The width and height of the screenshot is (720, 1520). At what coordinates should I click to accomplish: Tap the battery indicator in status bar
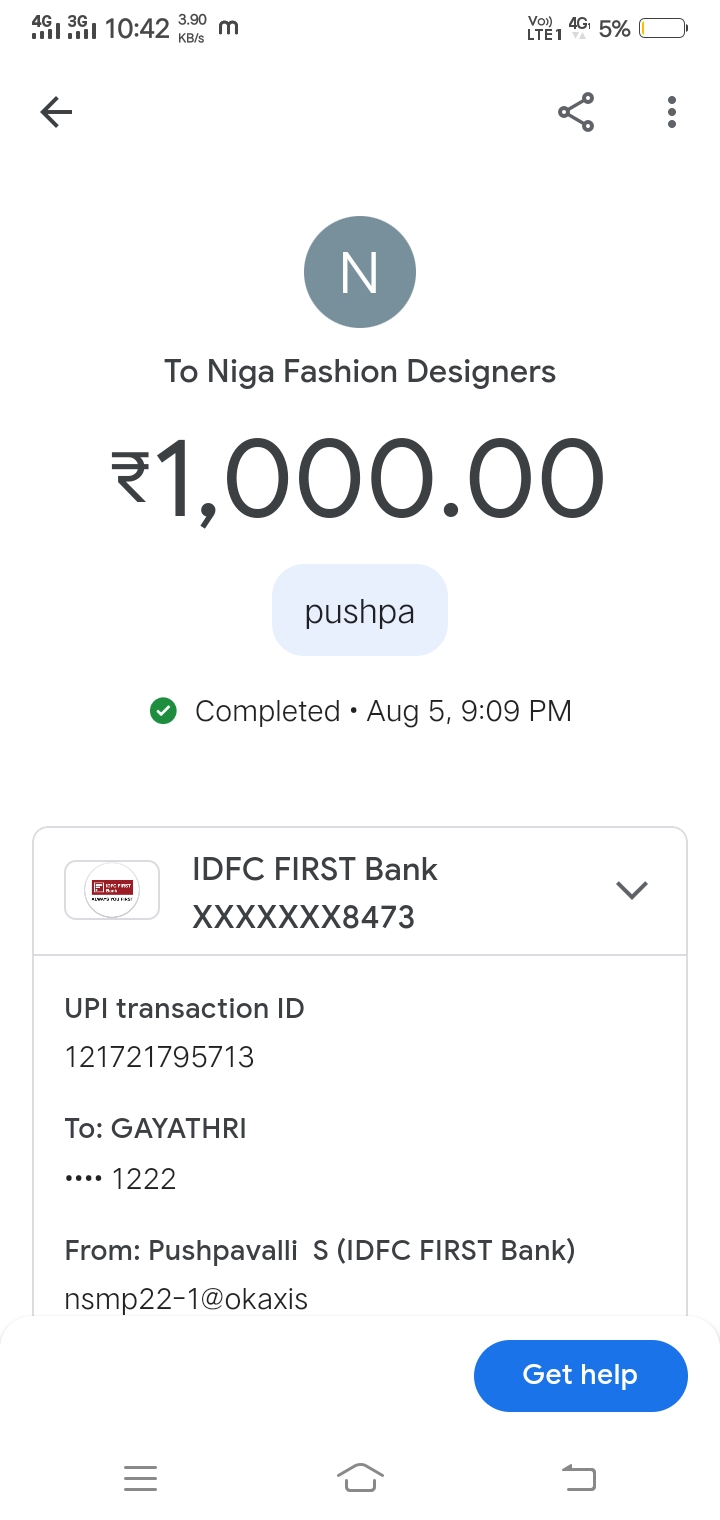tap(663, 29)
